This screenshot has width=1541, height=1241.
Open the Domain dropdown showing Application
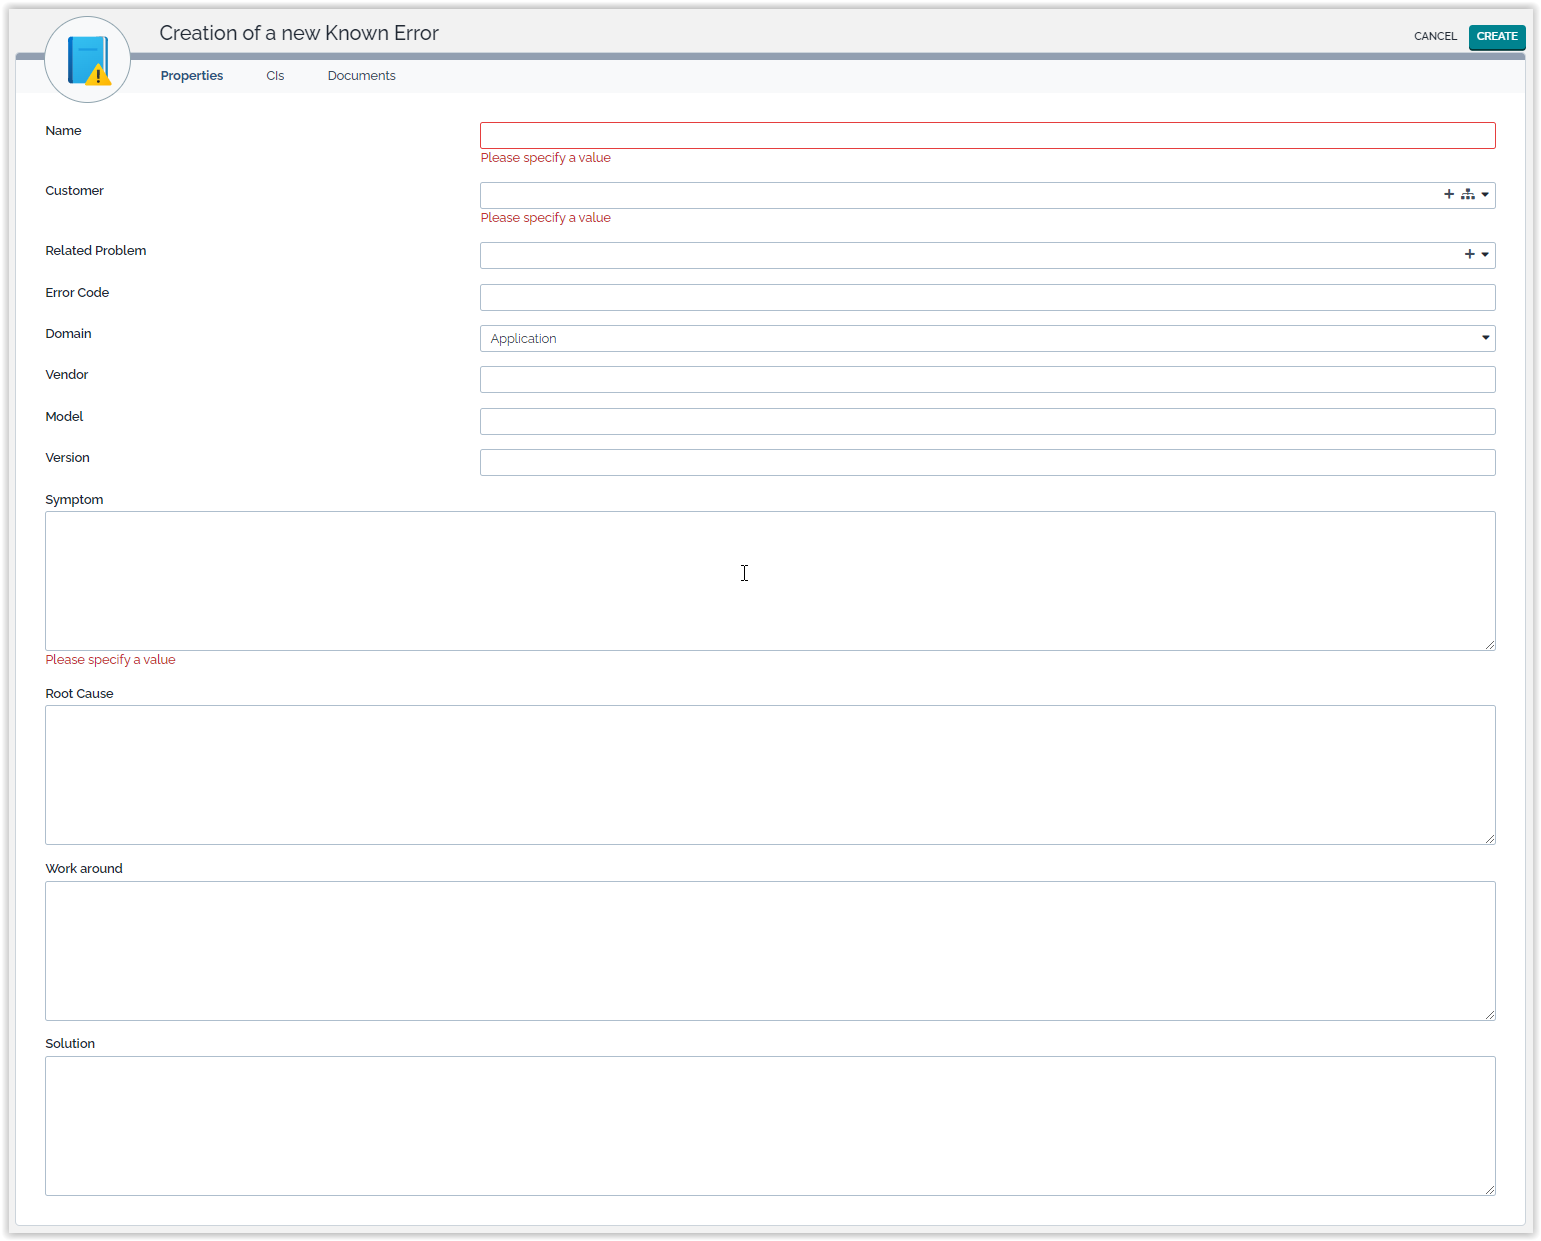[987, 339]
